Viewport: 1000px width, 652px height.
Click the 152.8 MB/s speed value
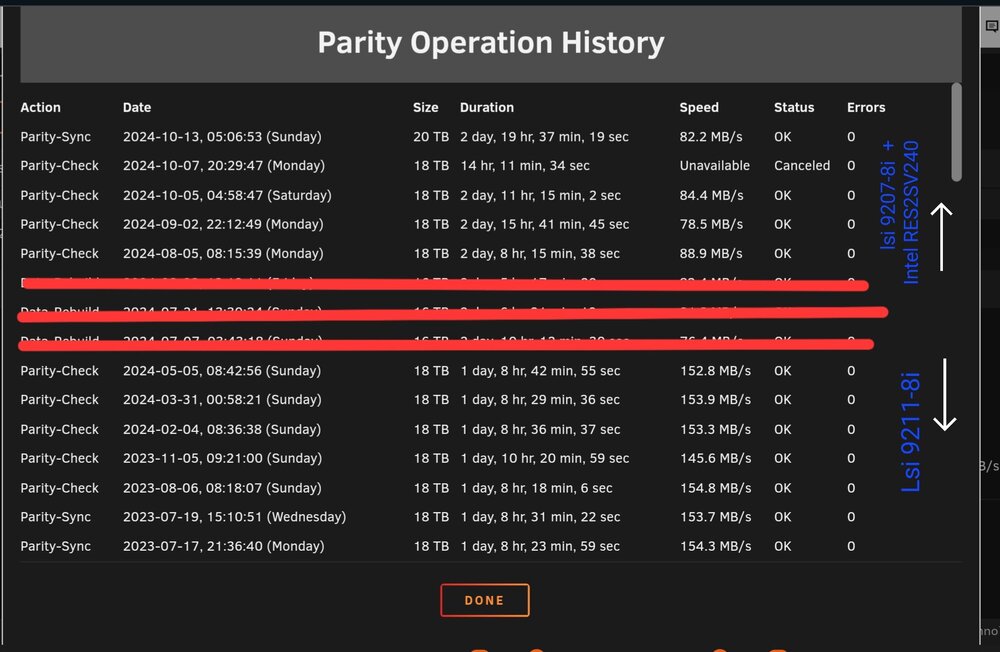click(x=716, y=371)
